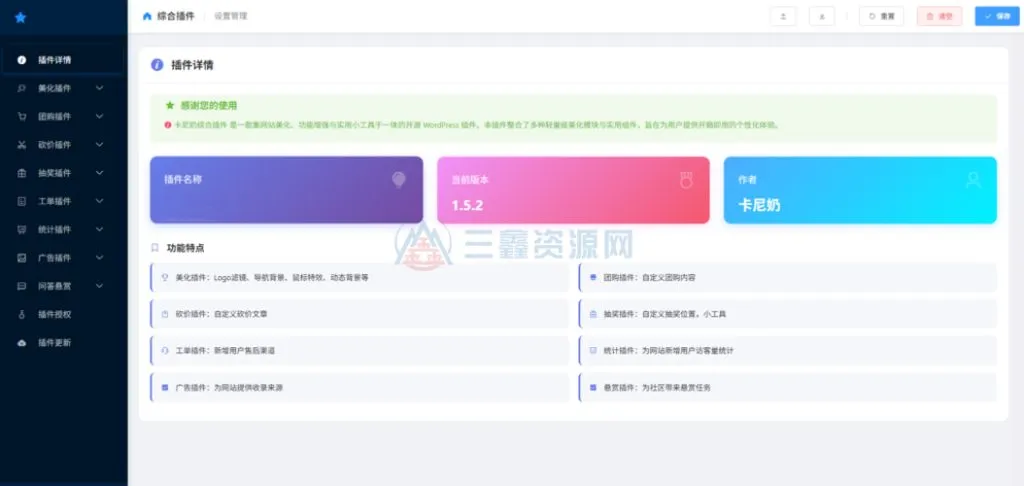The width and height of the screenshot is (1024, 486).
Task: Click the 综合插件 breadcrumb title
Action: click(176, 16)
